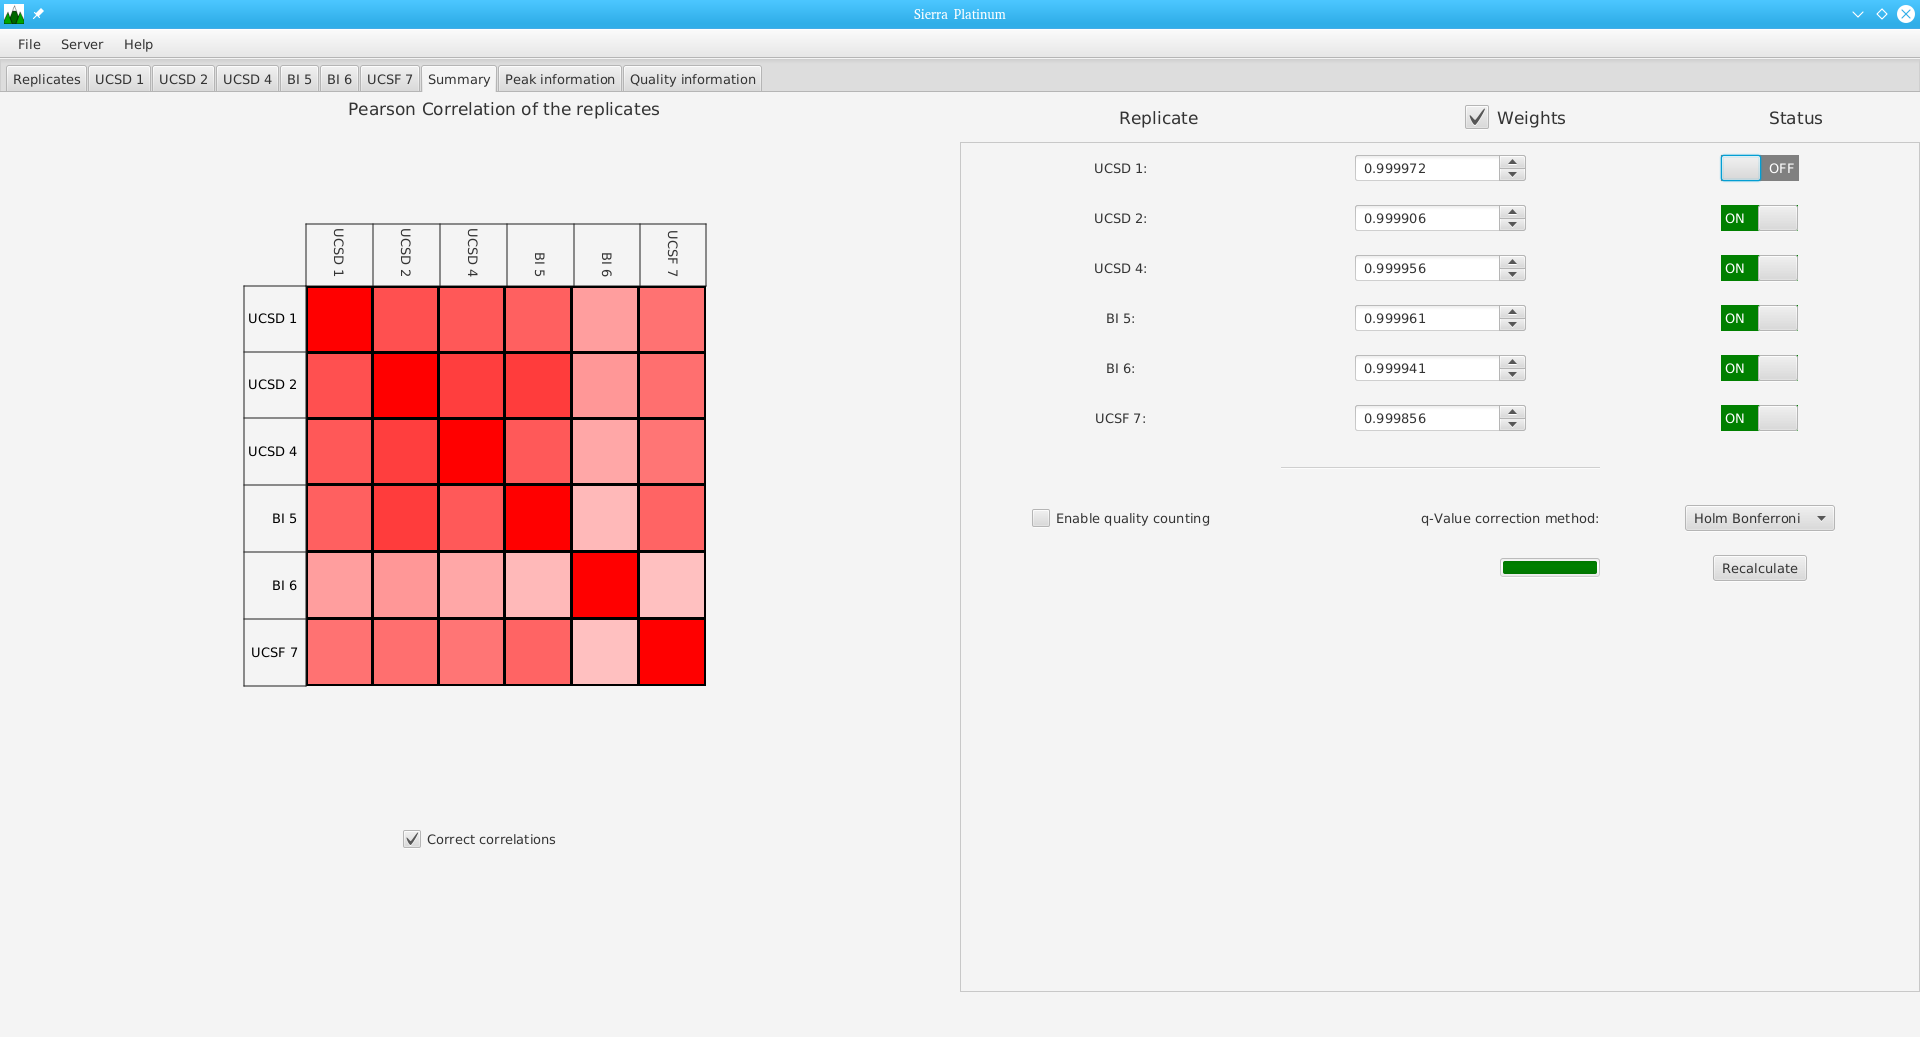
Task: Open the Server menu
Action: (x=82, y=44)
